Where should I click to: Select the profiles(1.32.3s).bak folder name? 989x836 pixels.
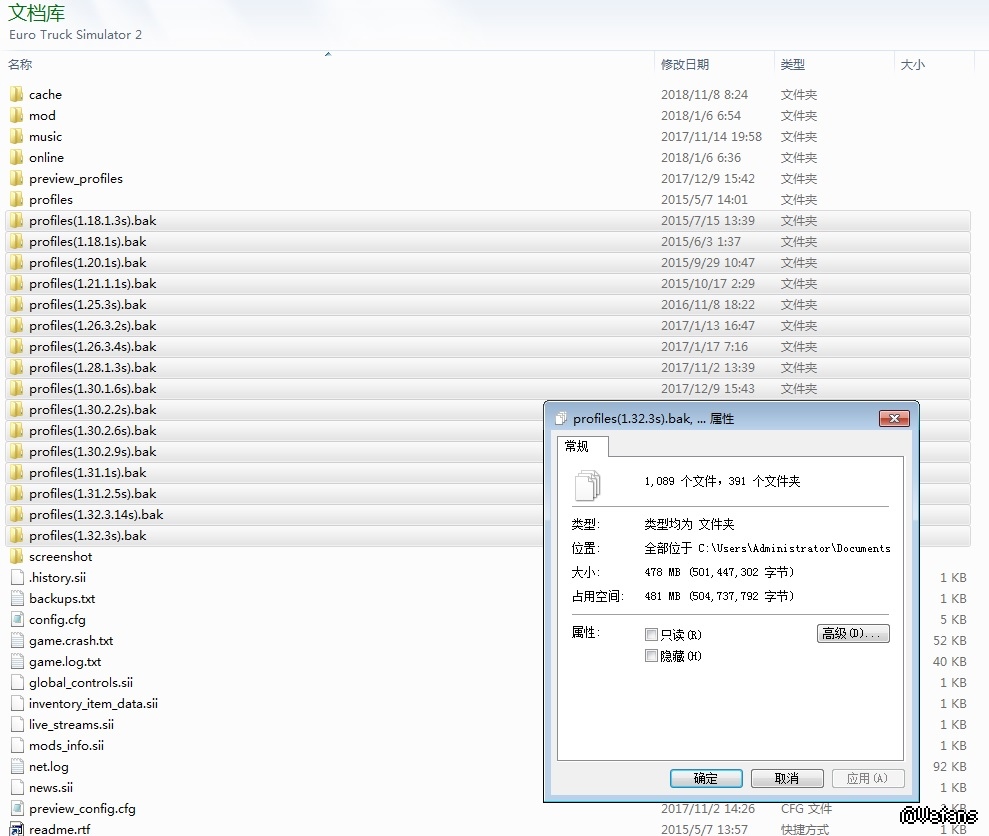point(88,536)
